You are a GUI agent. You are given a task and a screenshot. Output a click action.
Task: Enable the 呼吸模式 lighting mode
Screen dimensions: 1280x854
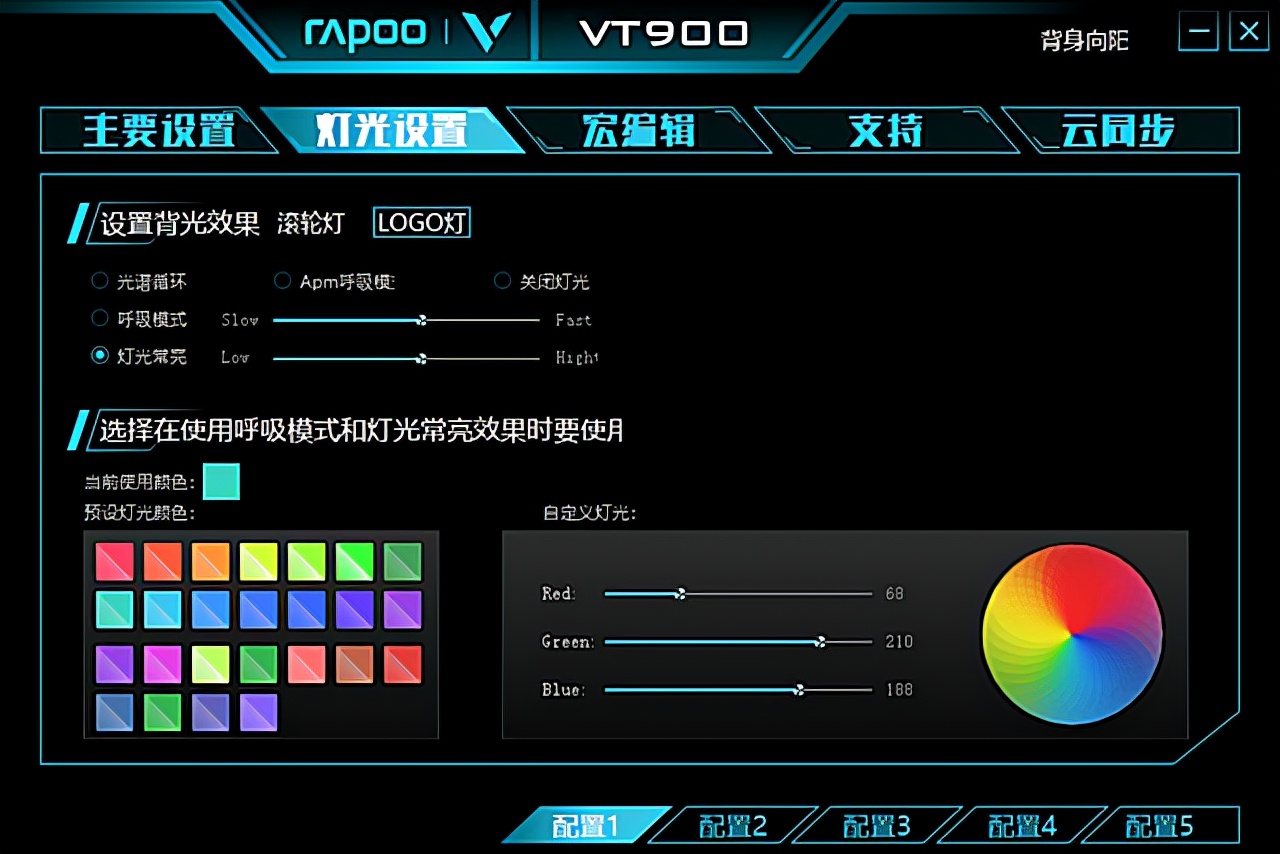[x=100, y=318]
